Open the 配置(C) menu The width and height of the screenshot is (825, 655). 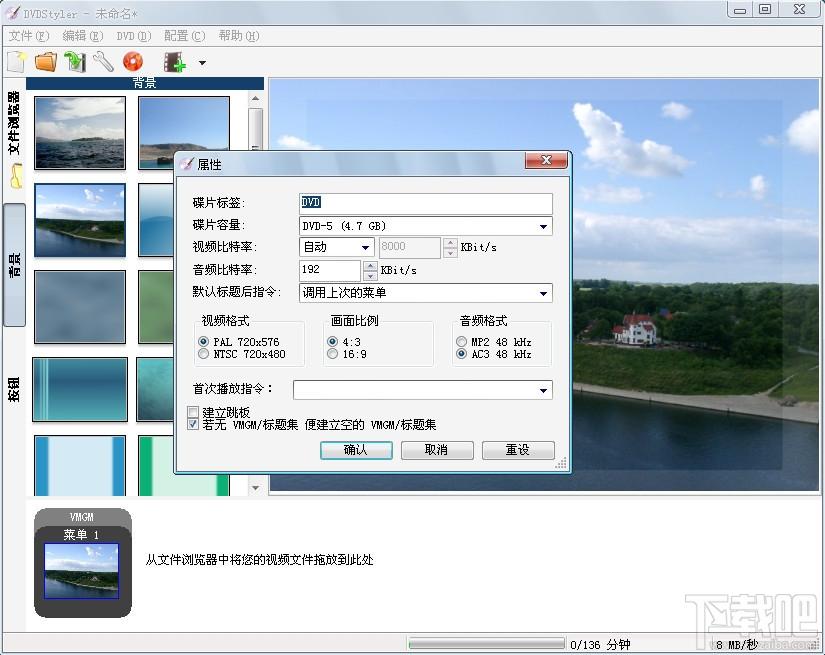point(184,36)
